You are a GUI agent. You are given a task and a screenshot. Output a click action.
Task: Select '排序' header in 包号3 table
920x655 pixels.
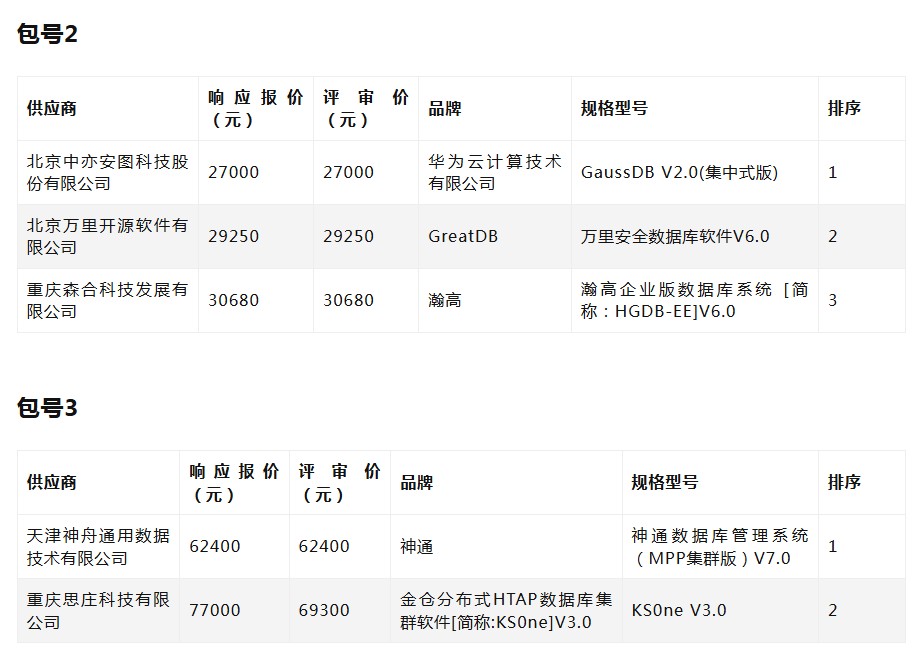(844, 482)
